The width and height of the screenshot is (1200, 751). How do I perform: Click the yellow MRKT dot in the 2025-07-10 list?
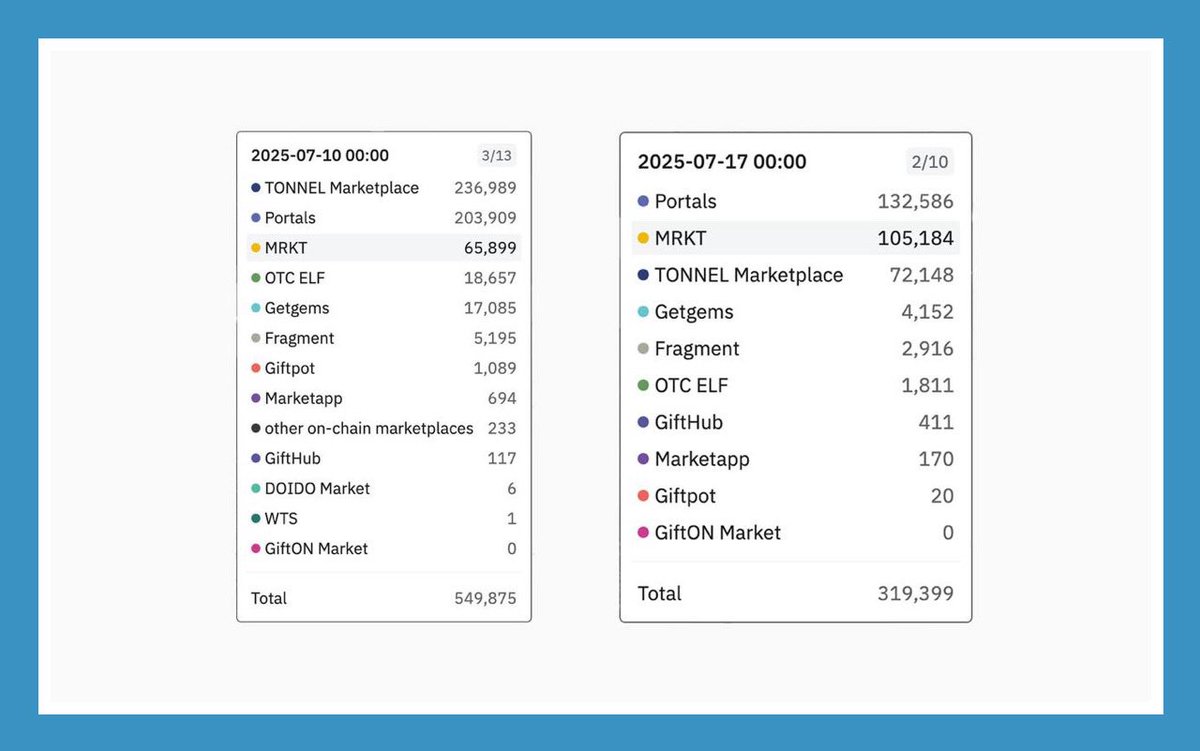tap(256, 248)
